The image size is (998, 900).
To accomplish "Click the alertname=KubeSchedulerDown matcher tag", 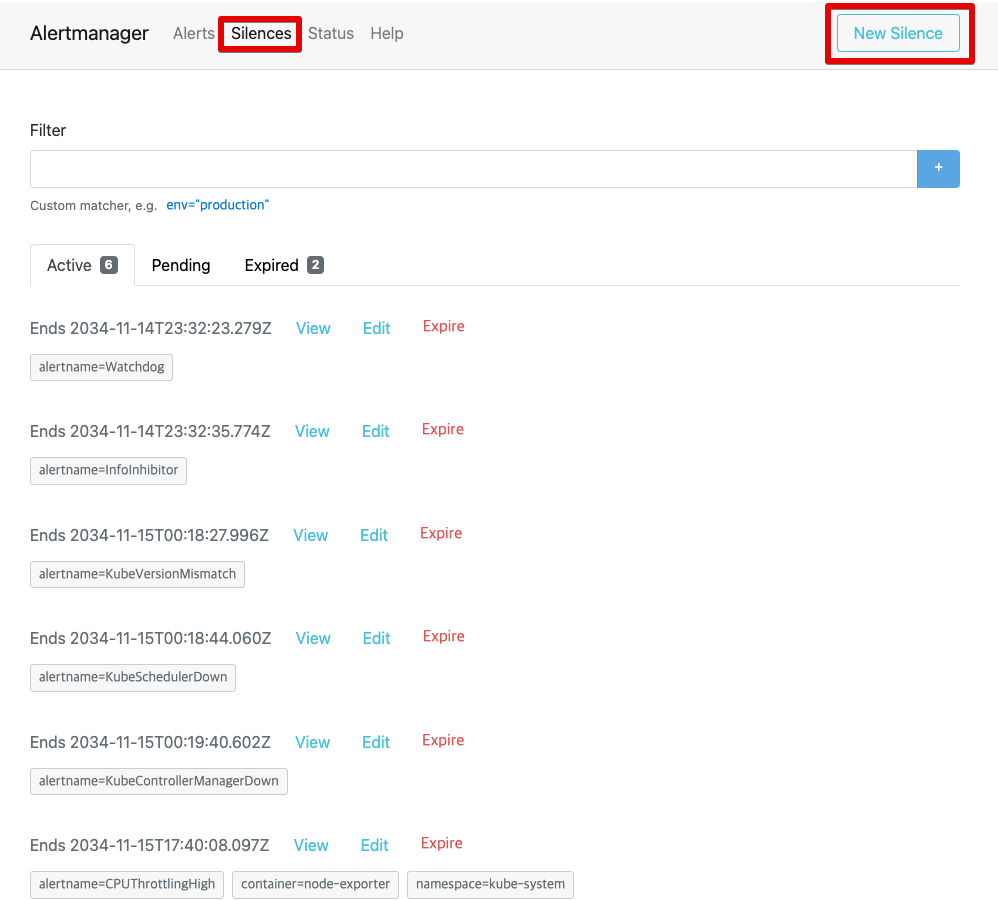I will pyautogui.click(x=133, y=677).
